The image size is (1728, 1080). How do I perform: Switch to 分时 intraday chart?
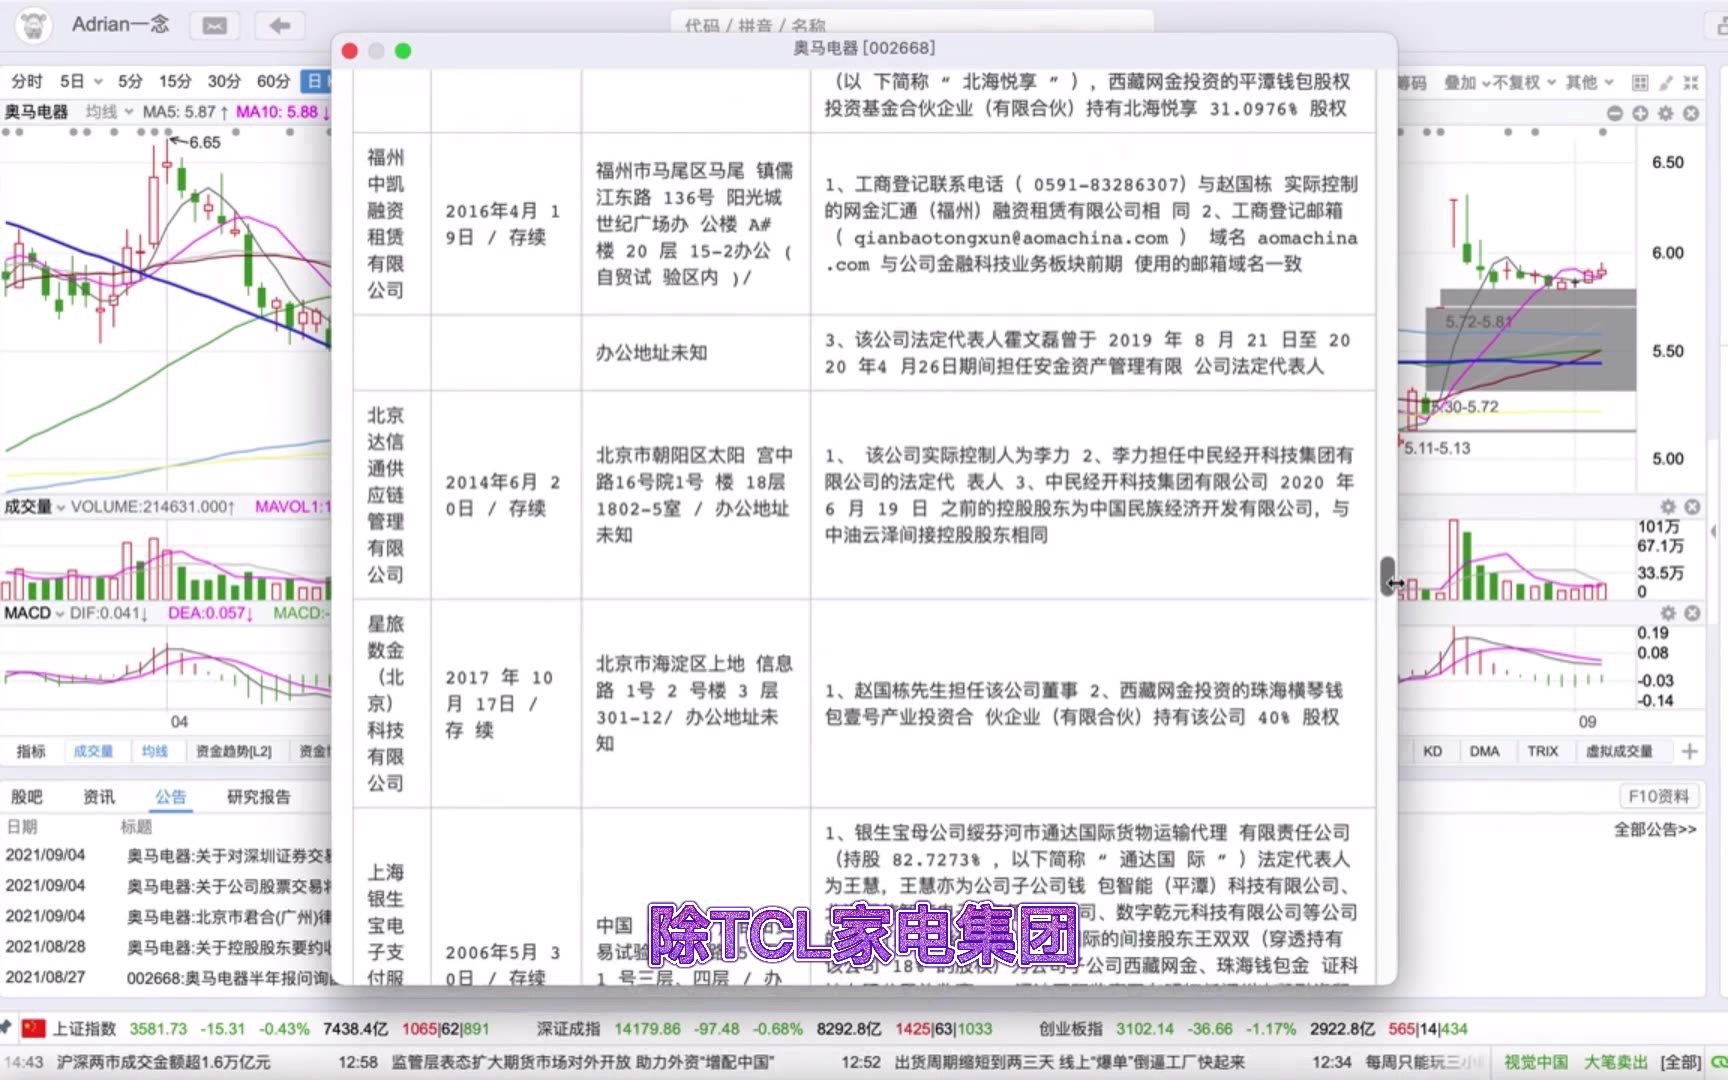point(27,81)
